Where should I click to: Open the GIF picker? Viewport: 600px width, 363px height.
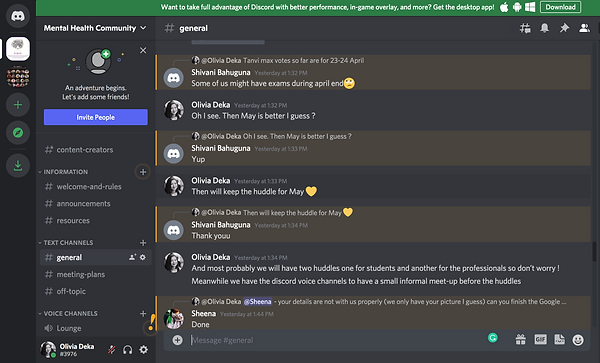tap(540, 339)
